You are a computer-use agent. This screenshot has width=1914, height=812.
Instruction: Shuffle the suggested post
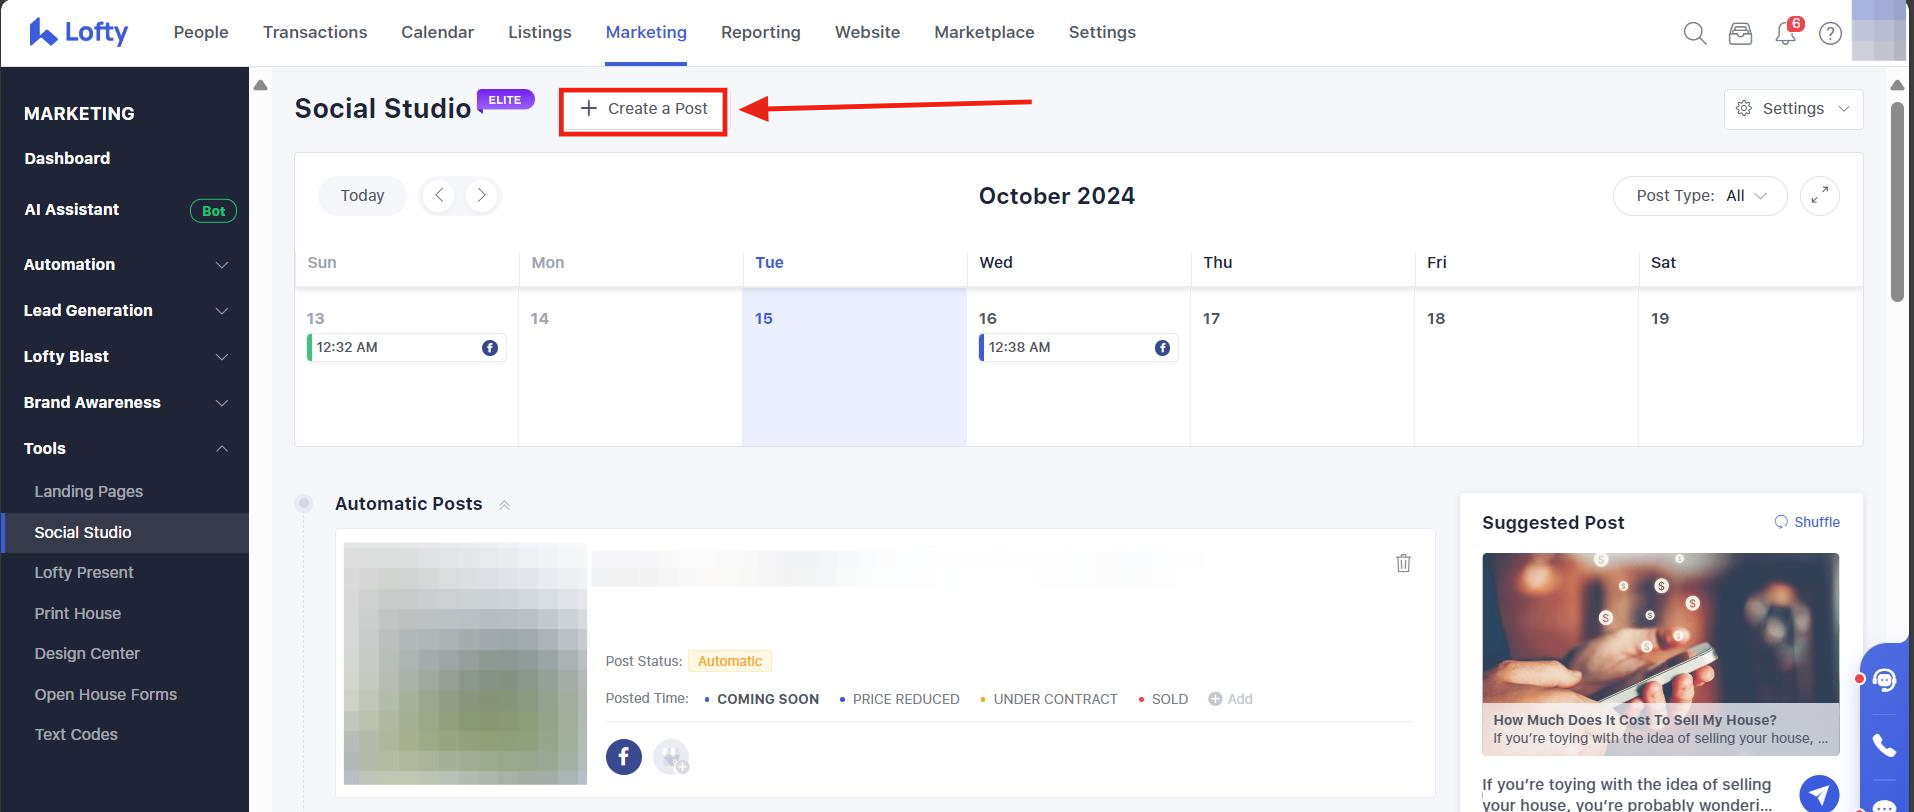click(1807, 522)
